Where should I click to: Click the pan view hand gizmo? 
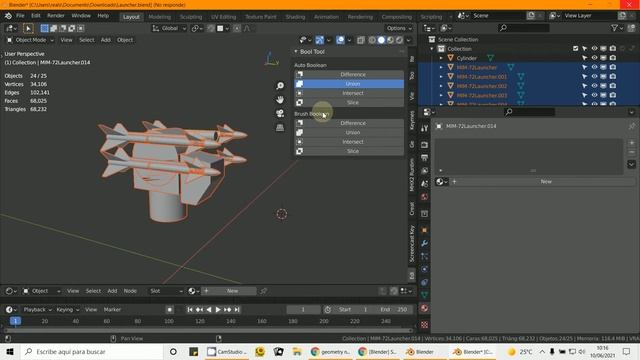coord(280,100)
